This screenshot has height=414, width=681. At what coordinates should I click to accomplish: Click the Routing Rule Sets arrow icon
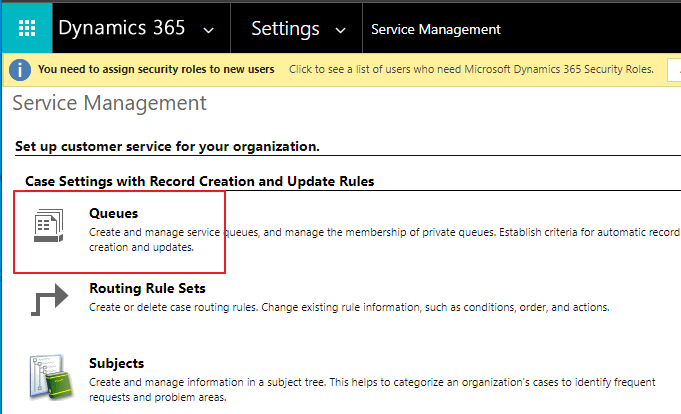[49, 299]
